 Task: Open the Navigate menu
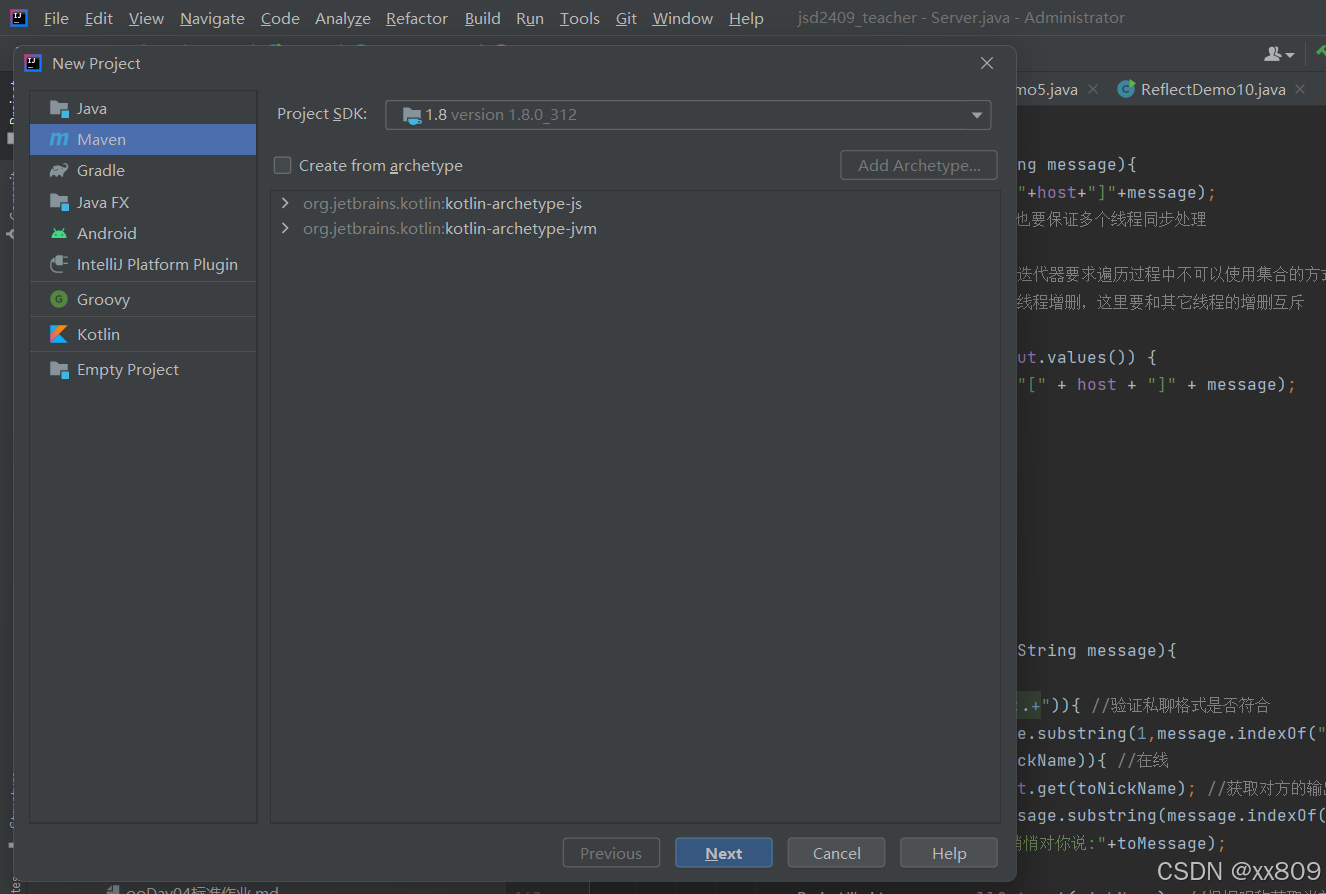212,18
